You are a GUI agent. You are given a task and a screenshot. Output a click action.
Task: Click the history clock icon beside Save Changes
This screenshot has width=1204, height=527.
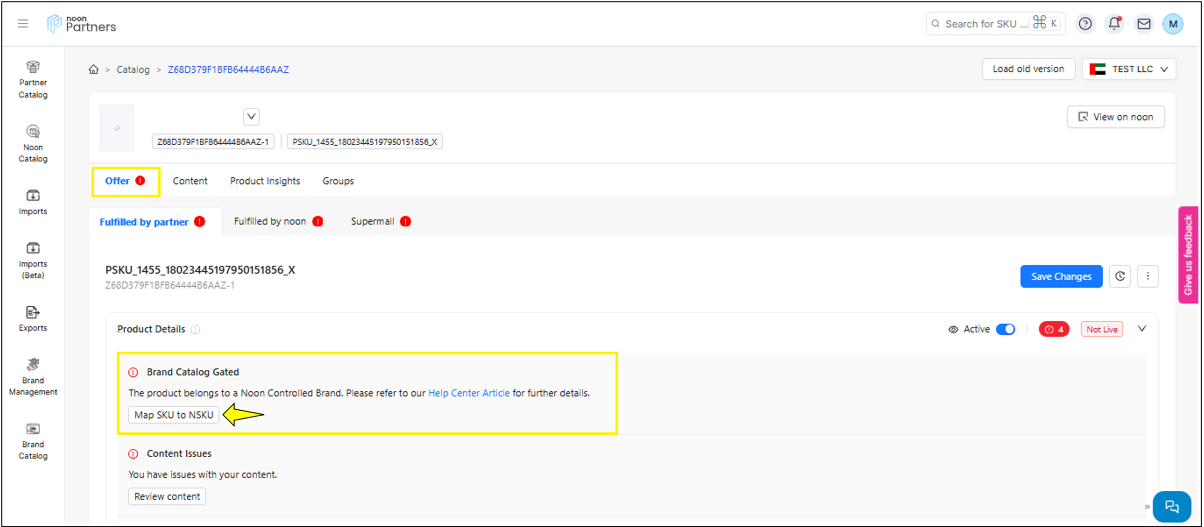[1120, 276]
